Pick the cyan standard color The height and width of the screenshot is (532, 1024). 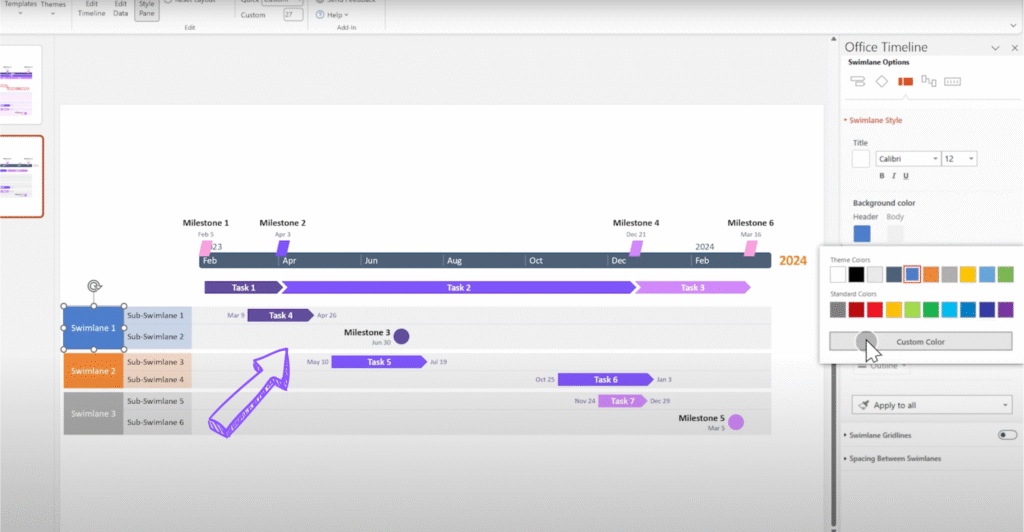click(x=950, y=309)
